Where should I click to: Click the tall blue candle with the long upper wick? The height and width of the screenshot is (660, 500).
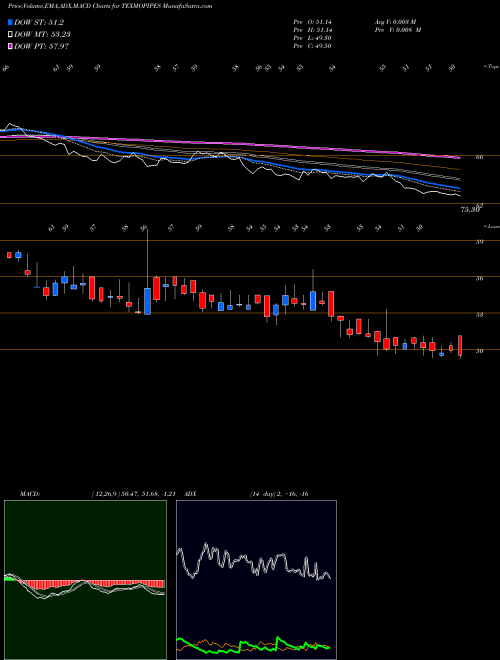147,301
